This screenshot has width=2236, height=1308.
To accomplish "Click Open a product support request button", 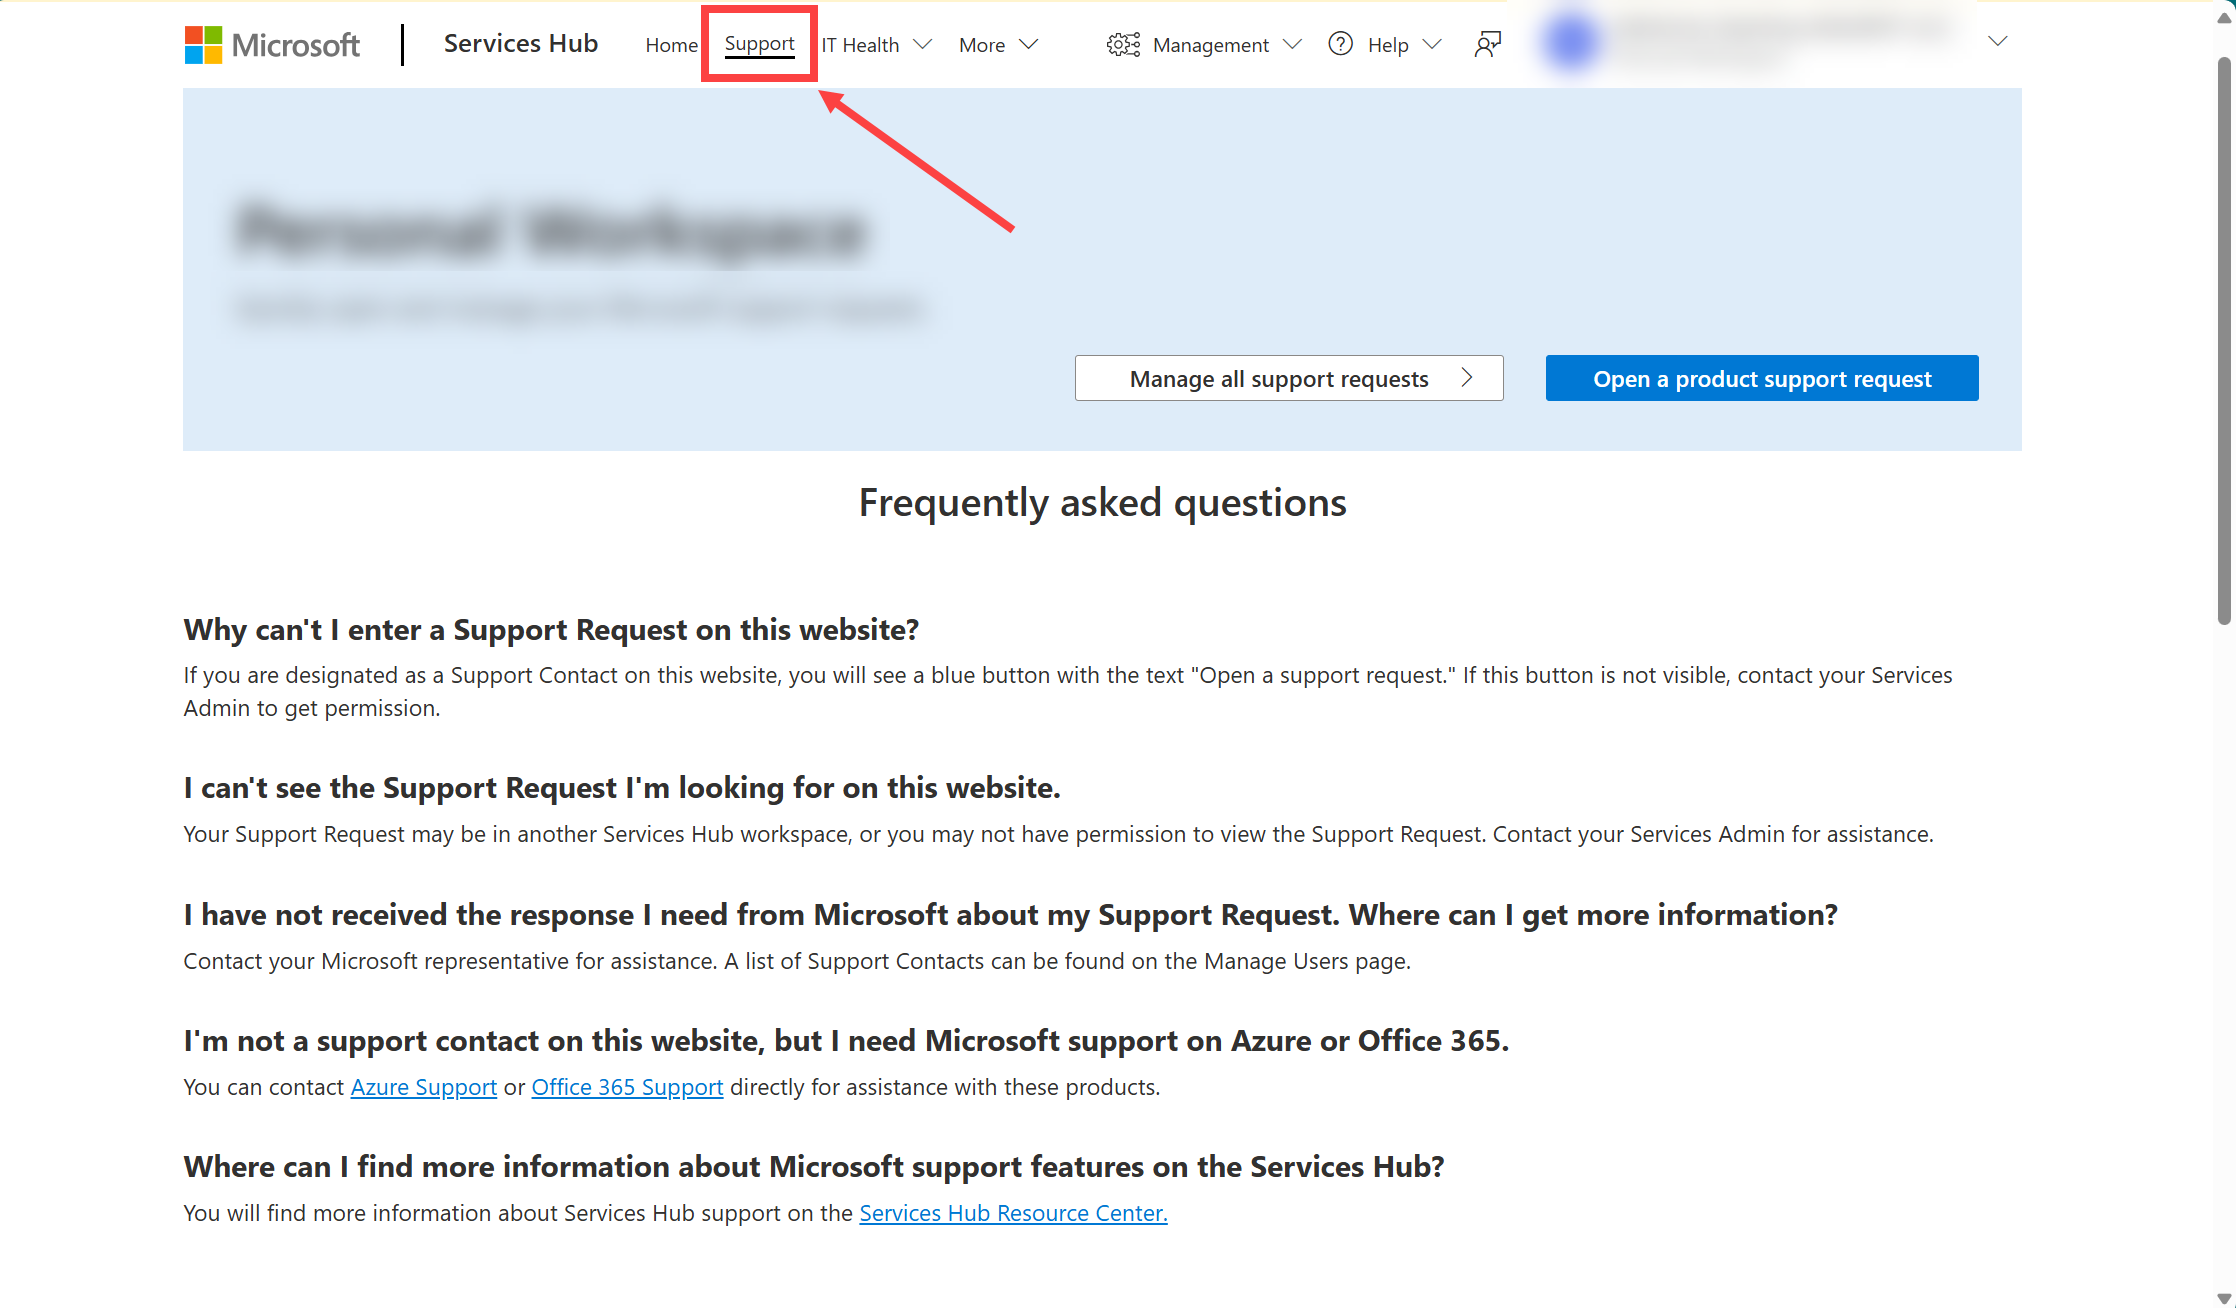I will coord(1763,378).
